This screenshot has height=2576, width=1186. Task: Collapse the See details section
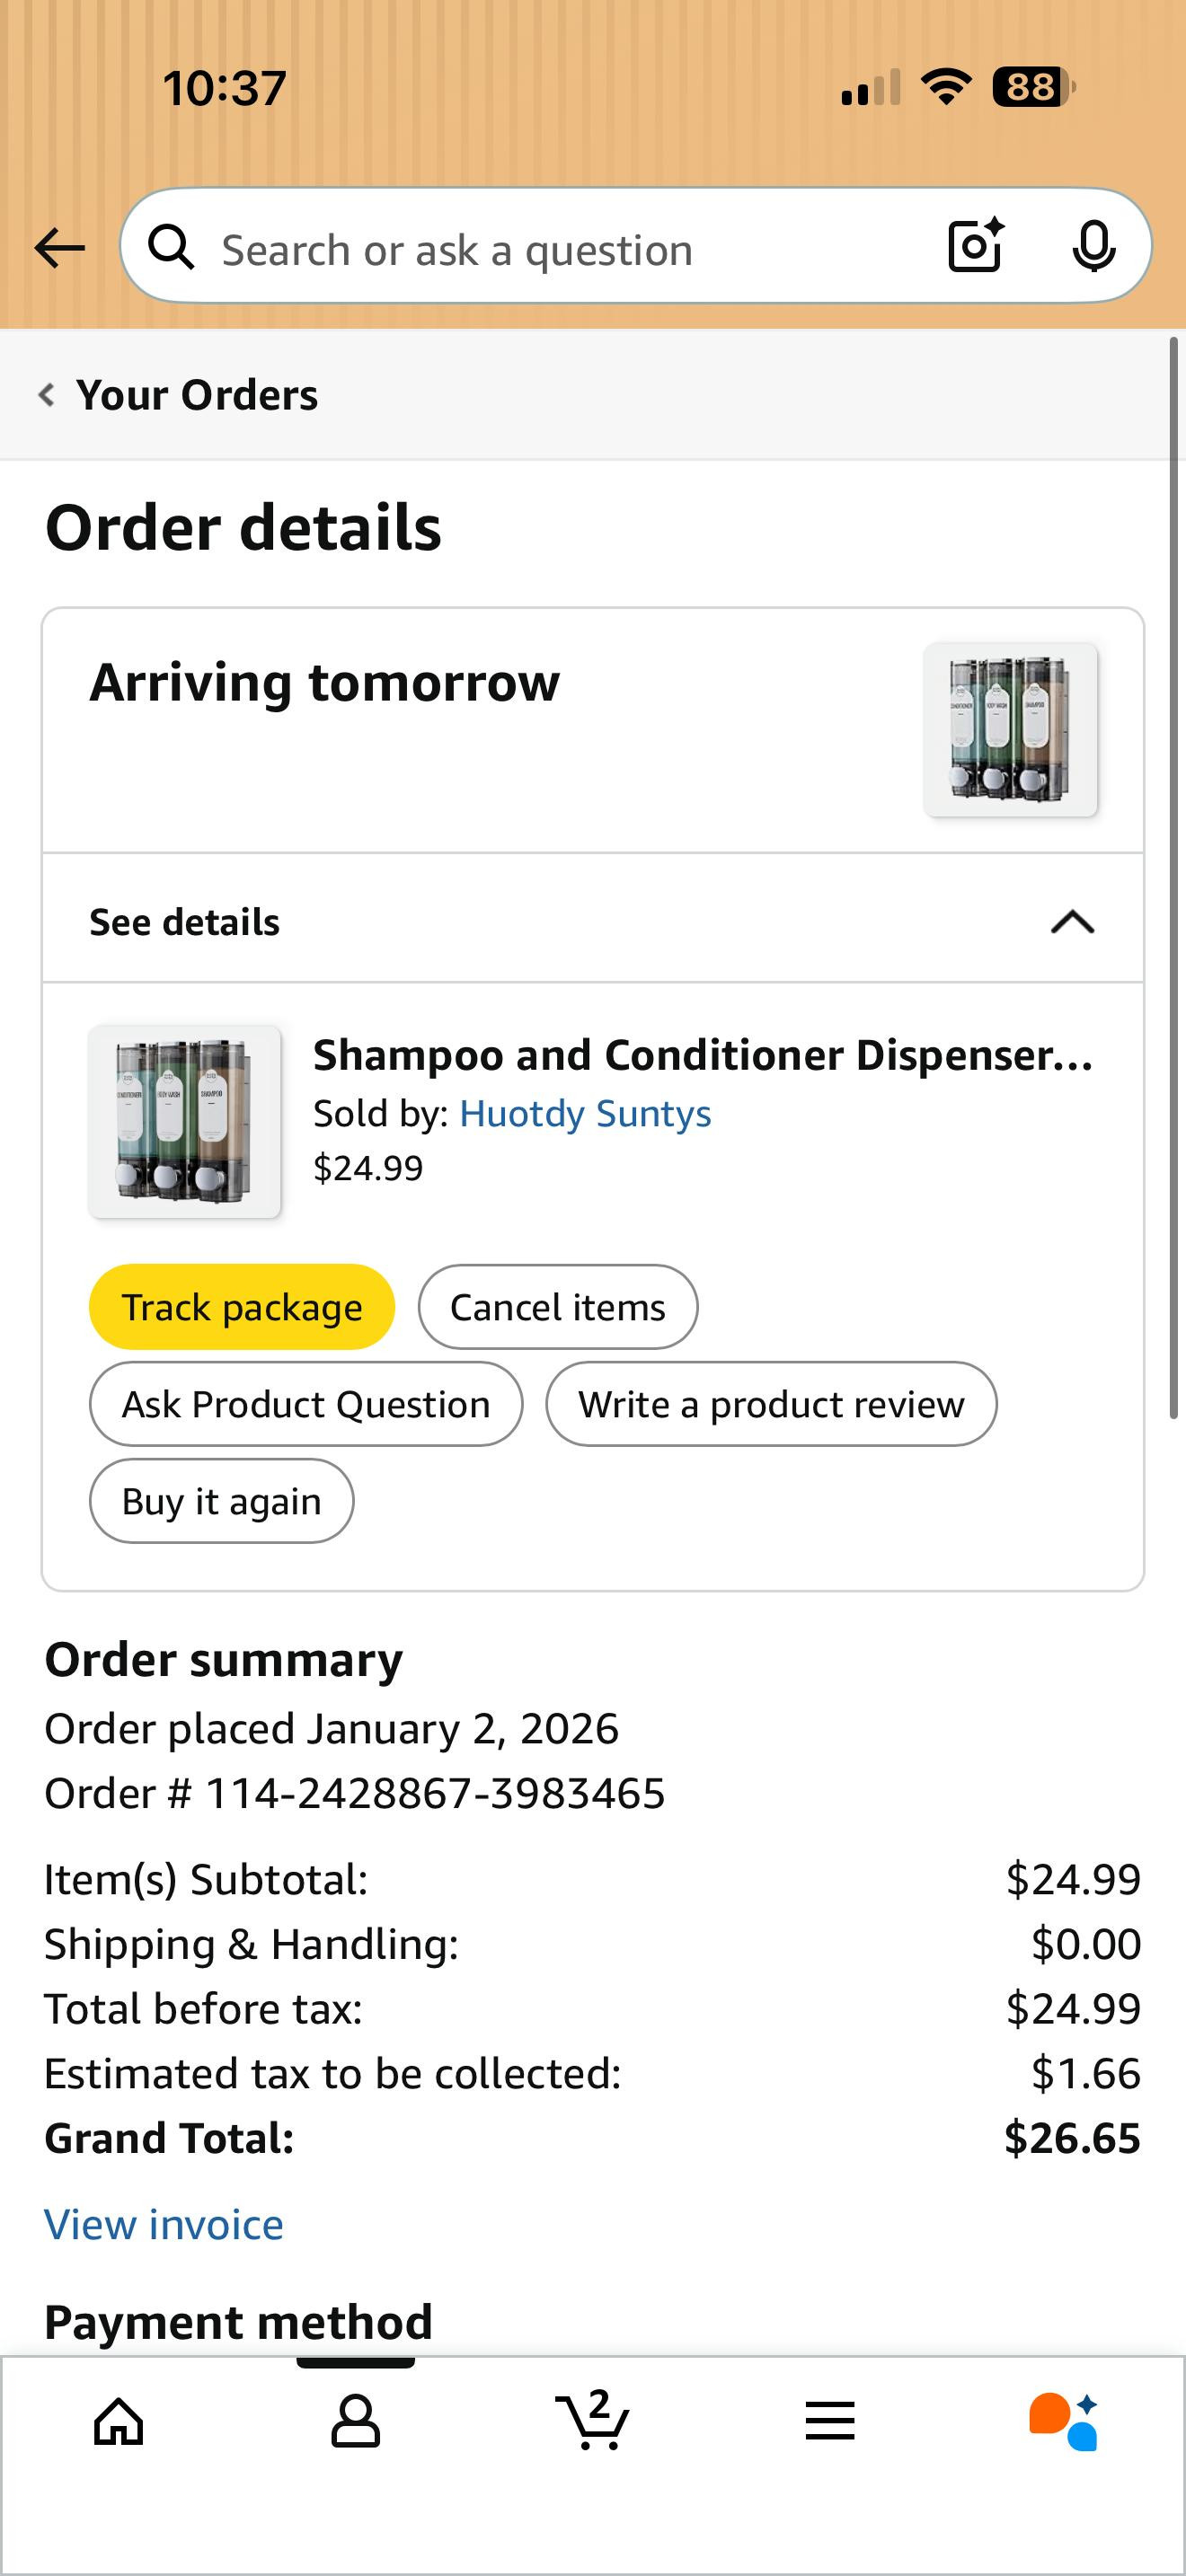pyautogui.click(x=1072, y=921)
